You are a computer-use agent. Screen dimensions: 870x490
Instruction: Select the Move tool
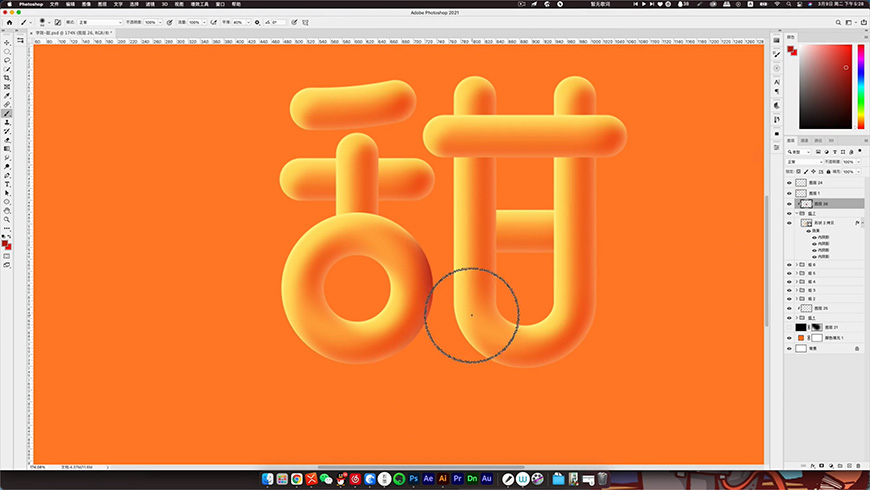point(7,43)
